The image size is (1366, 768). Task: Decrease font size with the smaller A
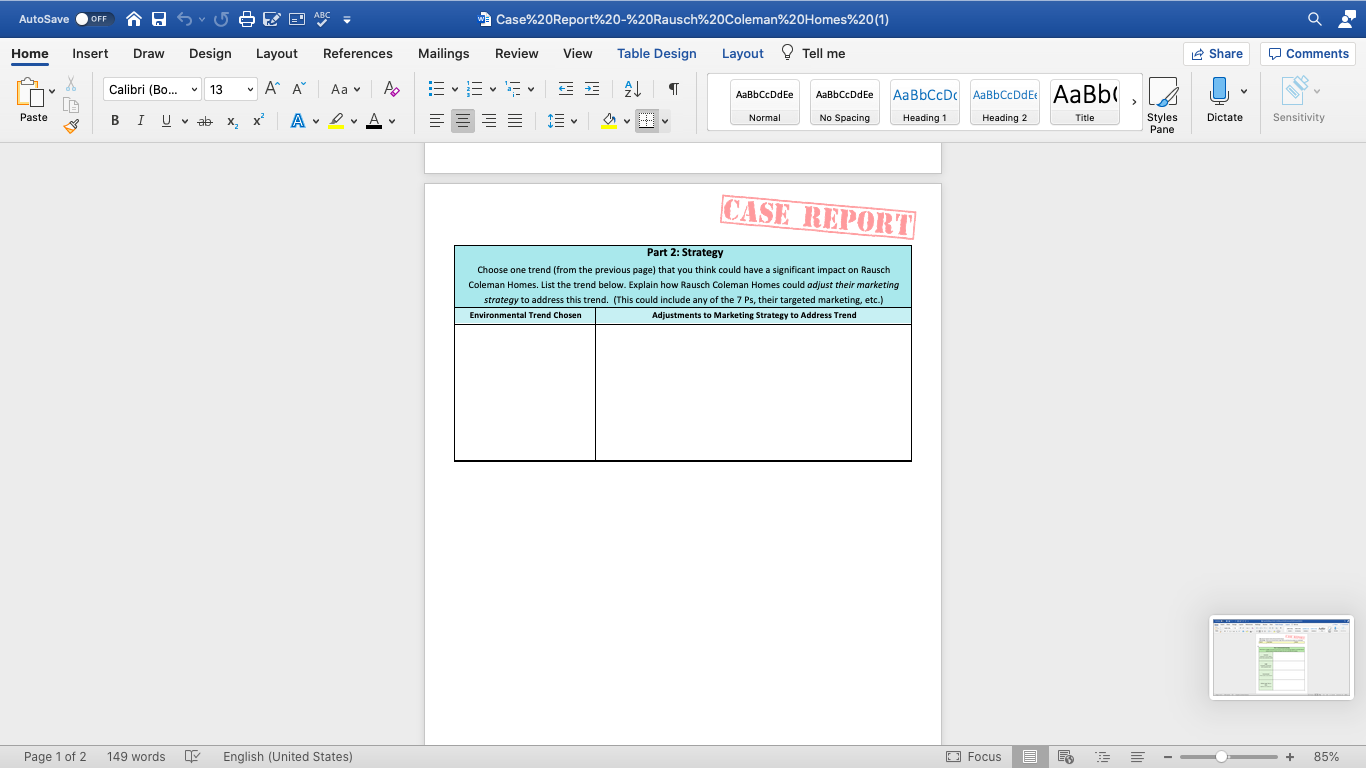pos(298,89)
